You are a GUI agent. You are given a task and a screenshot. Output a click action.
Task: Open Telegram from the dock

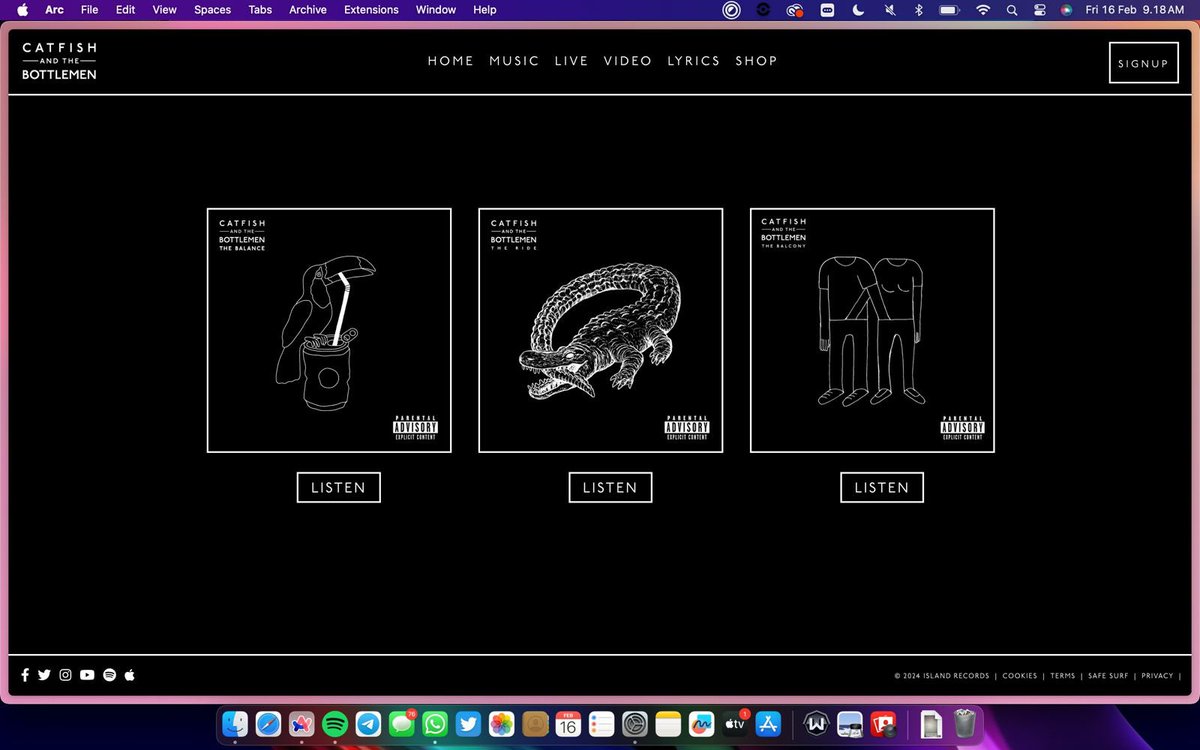pyautogui.click(x=368, y=723)
